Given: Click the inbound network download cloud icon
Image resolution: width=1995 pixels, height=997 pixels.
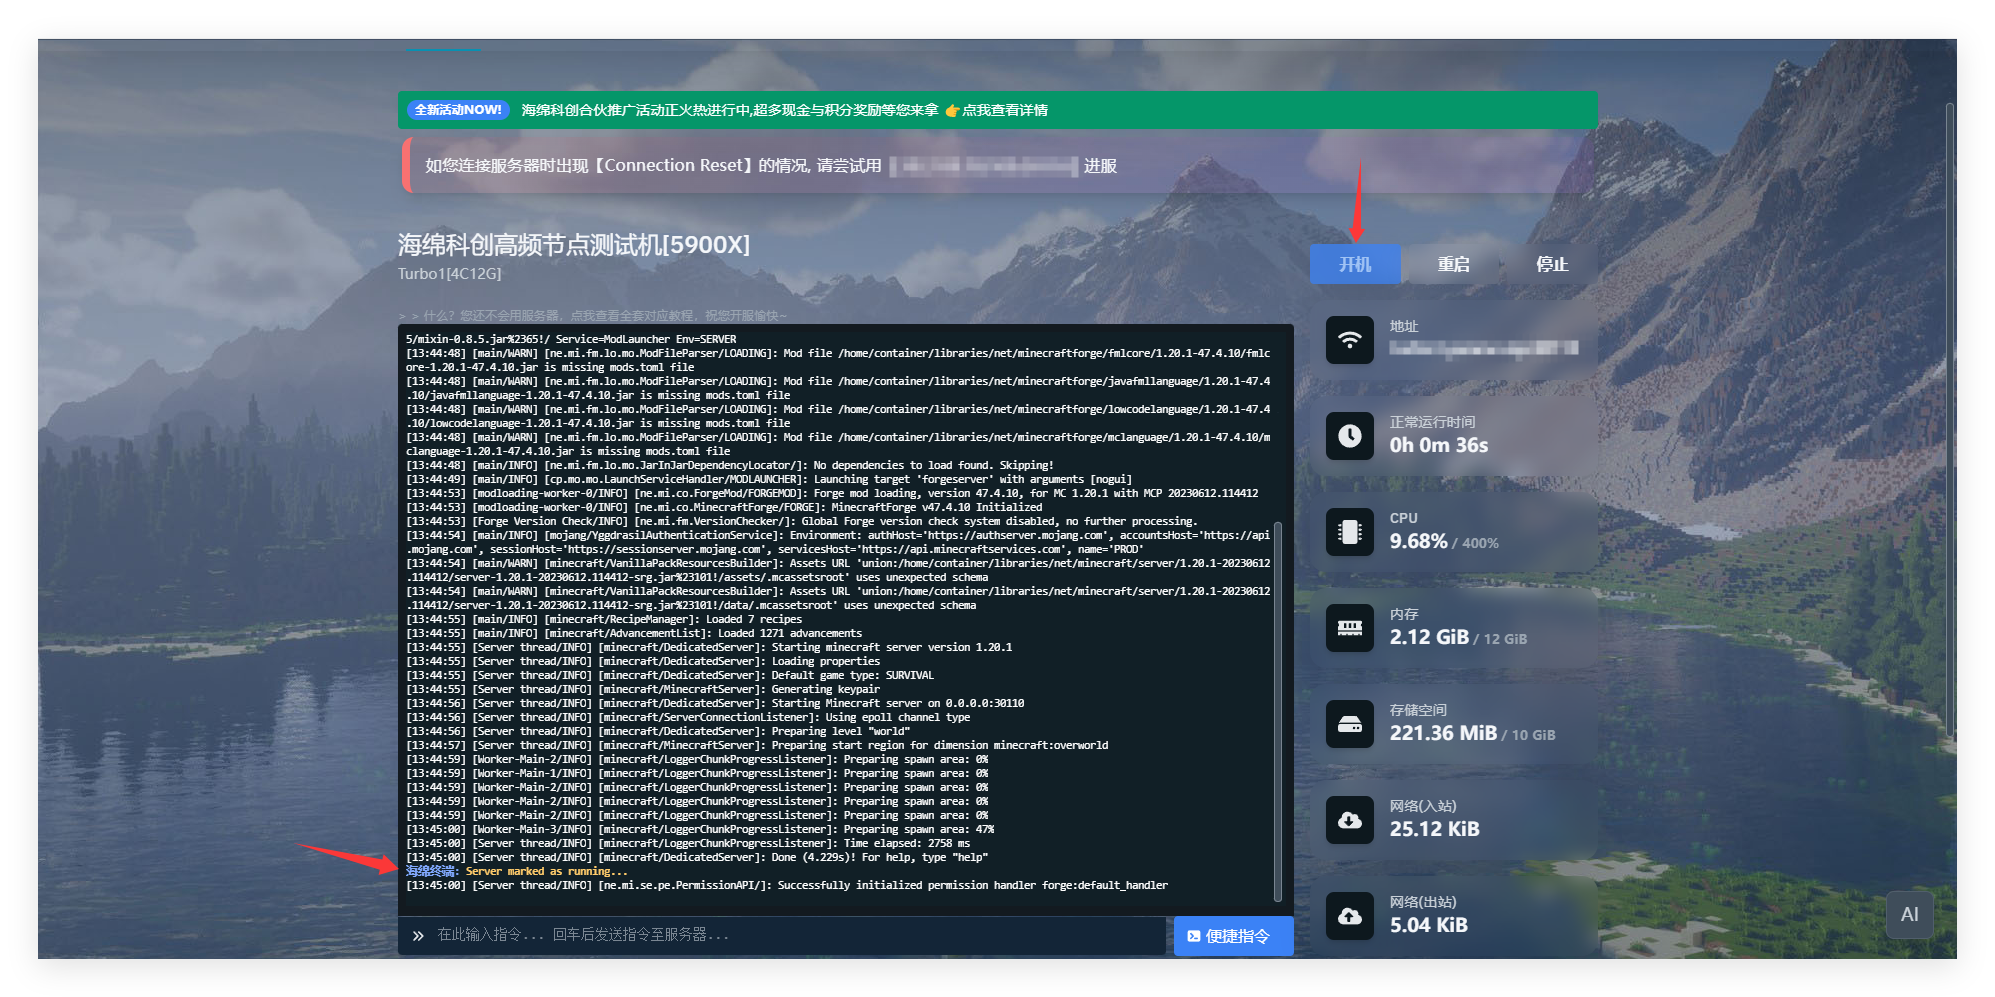Looking at the screenshot, I should 1349,820.
